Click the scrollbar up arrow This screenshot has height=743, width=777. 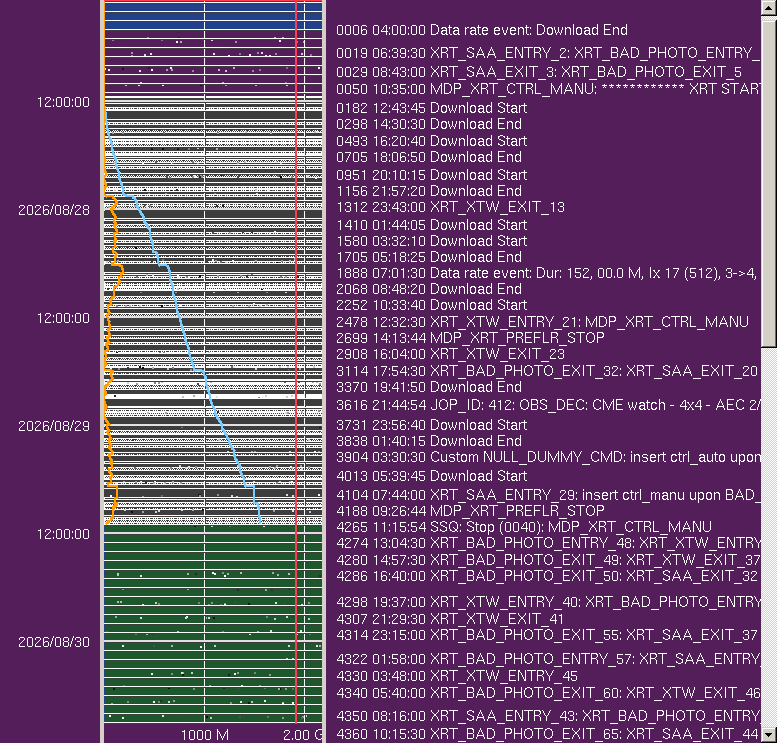point(769,8)
